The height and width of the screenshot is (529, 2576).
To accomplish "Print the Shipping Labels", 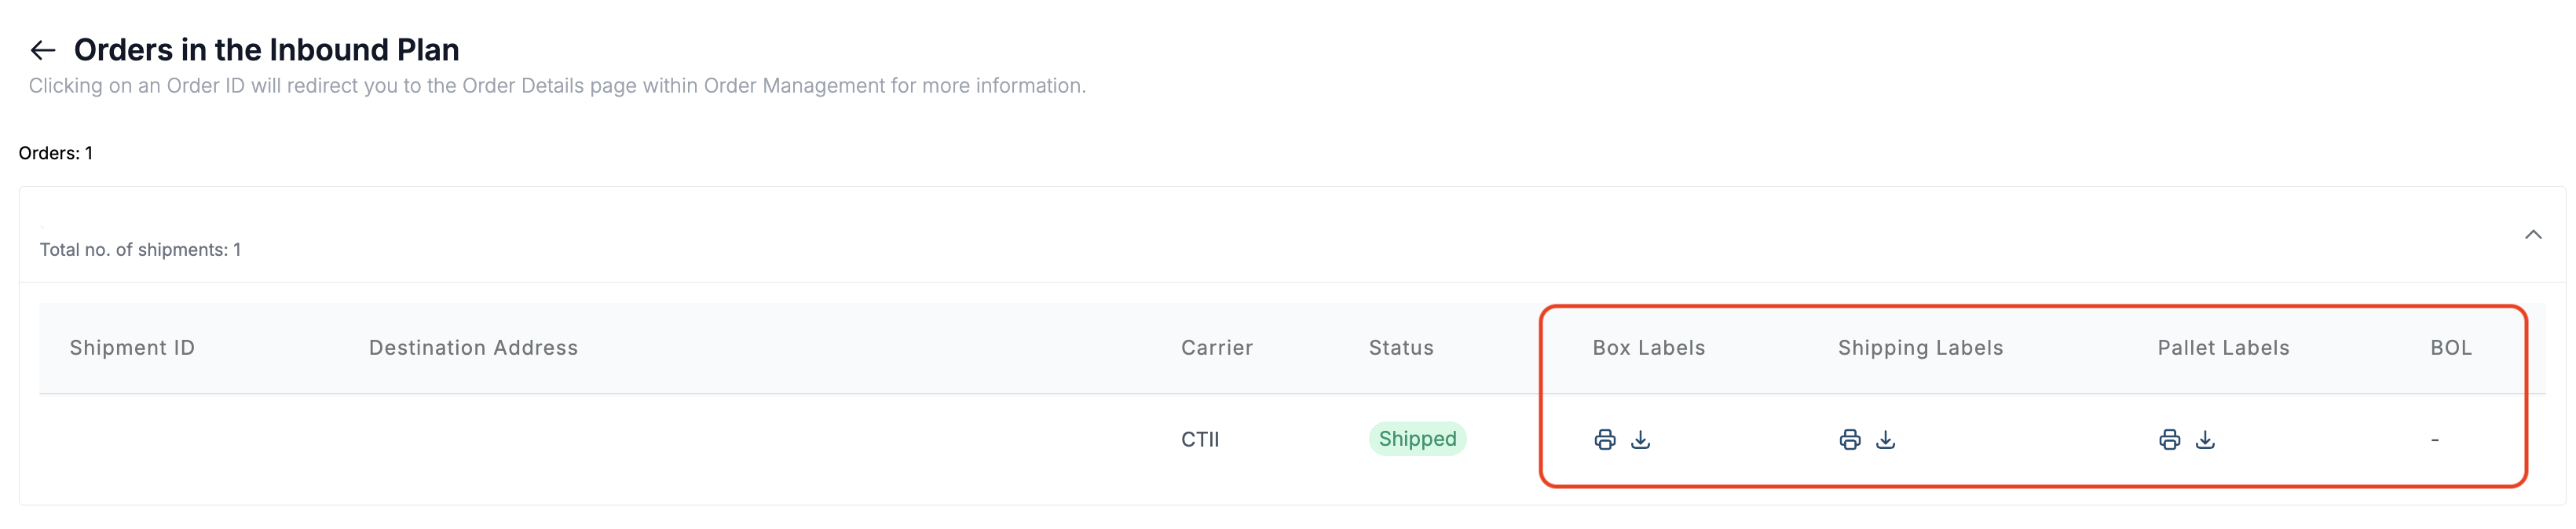I will [x=1849, y=440].
